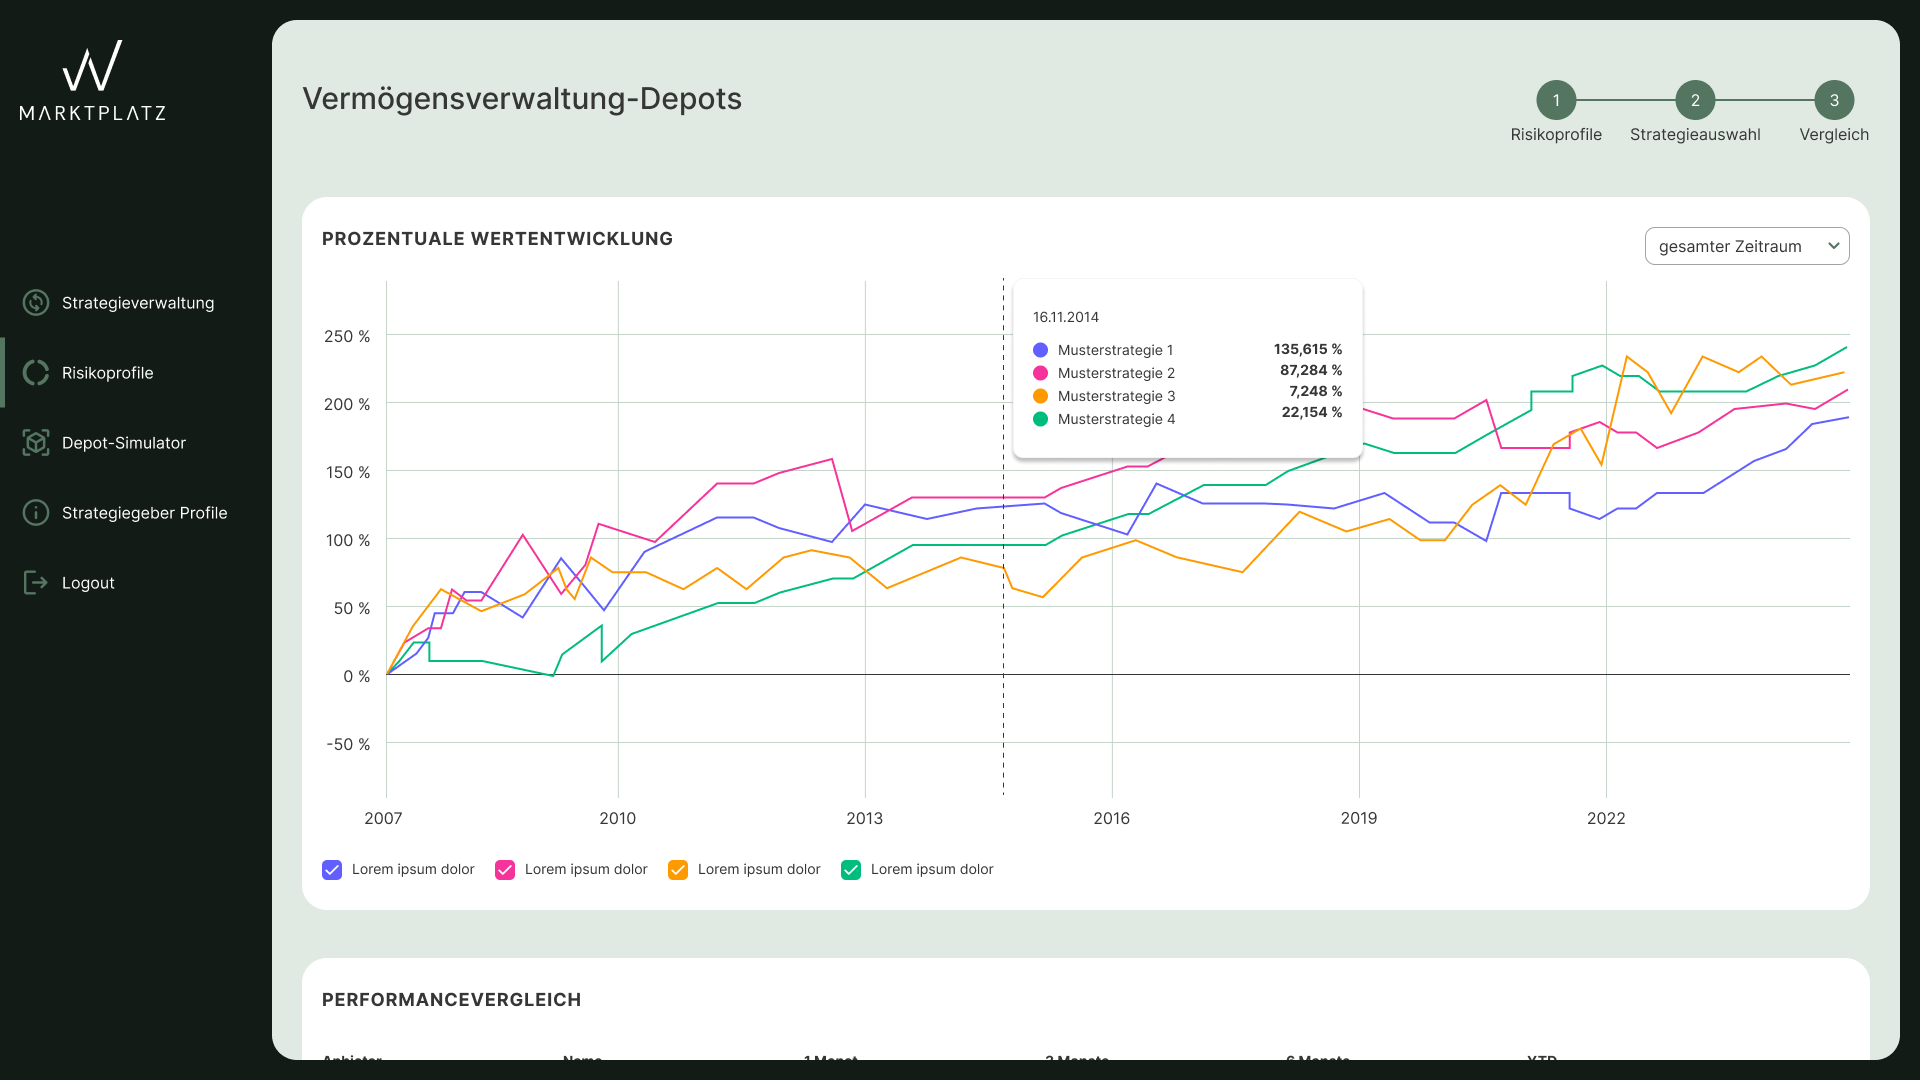Viewport: 1920px width, 1080px height.
Task: Toggle the purple legend checkbox
Action: tap(332, 870)
